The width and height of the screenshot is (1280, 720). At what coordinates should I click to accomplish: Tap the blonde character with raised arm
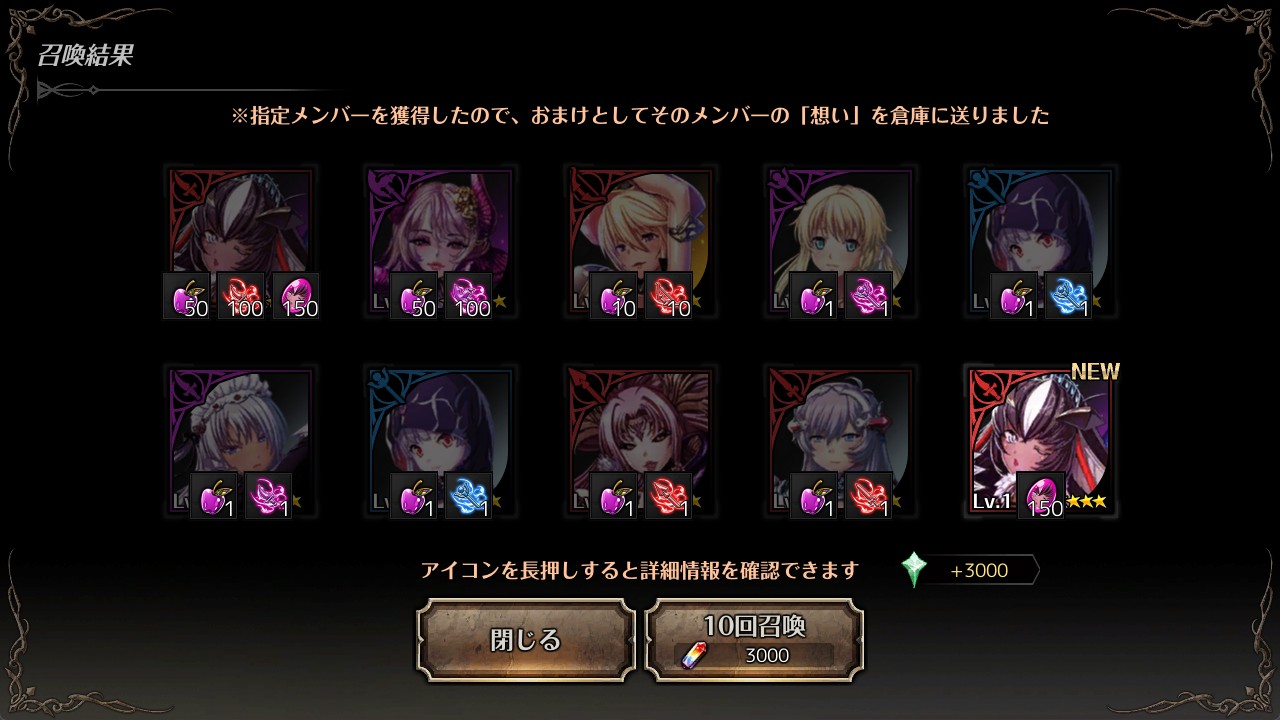tap(640, 242)
